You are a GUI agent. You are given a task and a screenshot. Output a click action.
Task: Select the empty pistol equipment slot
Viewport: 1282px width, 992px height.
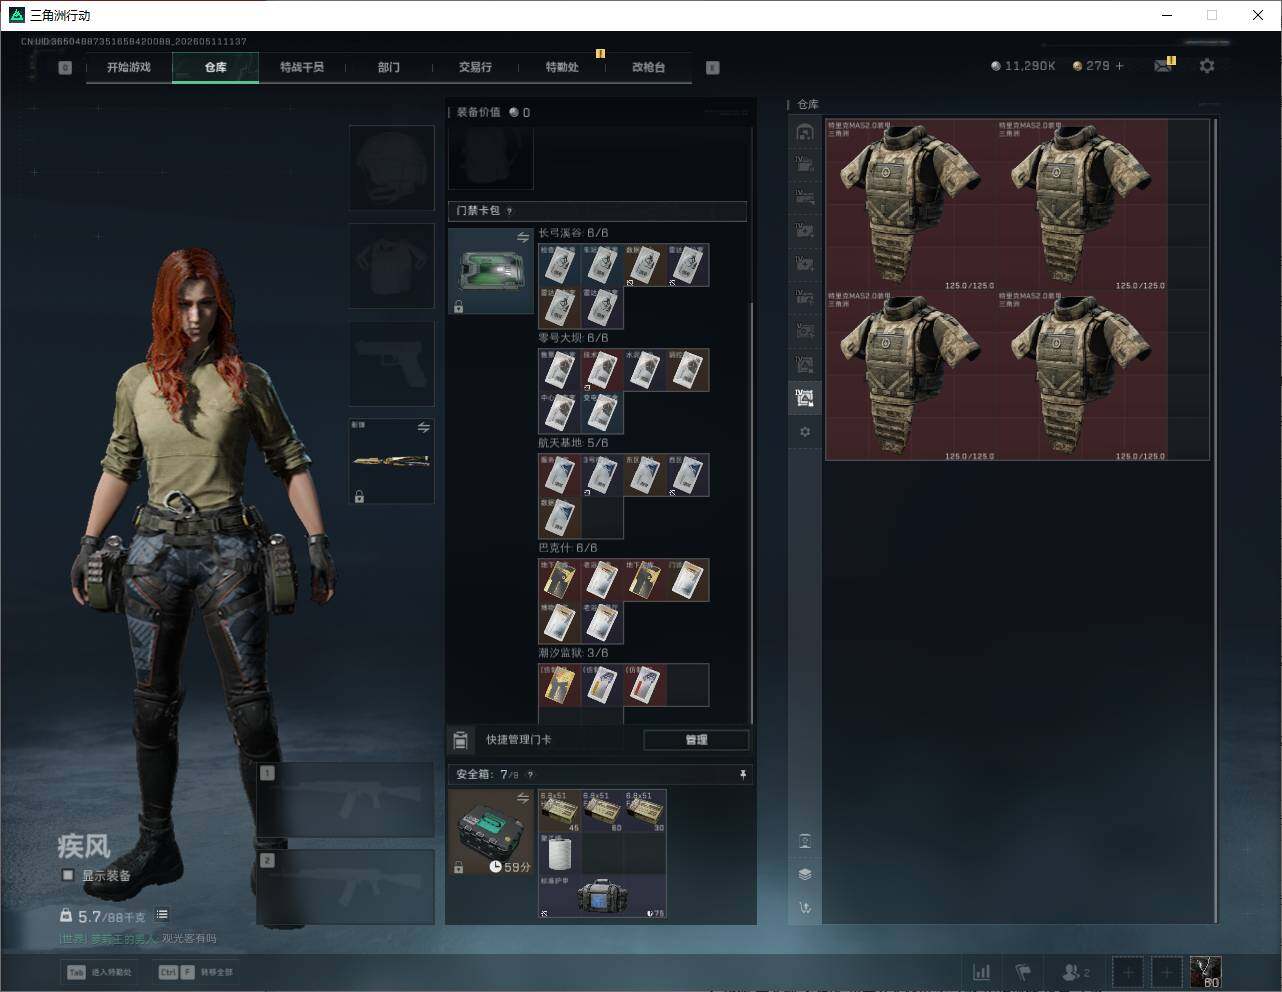(x=392, y=363)
